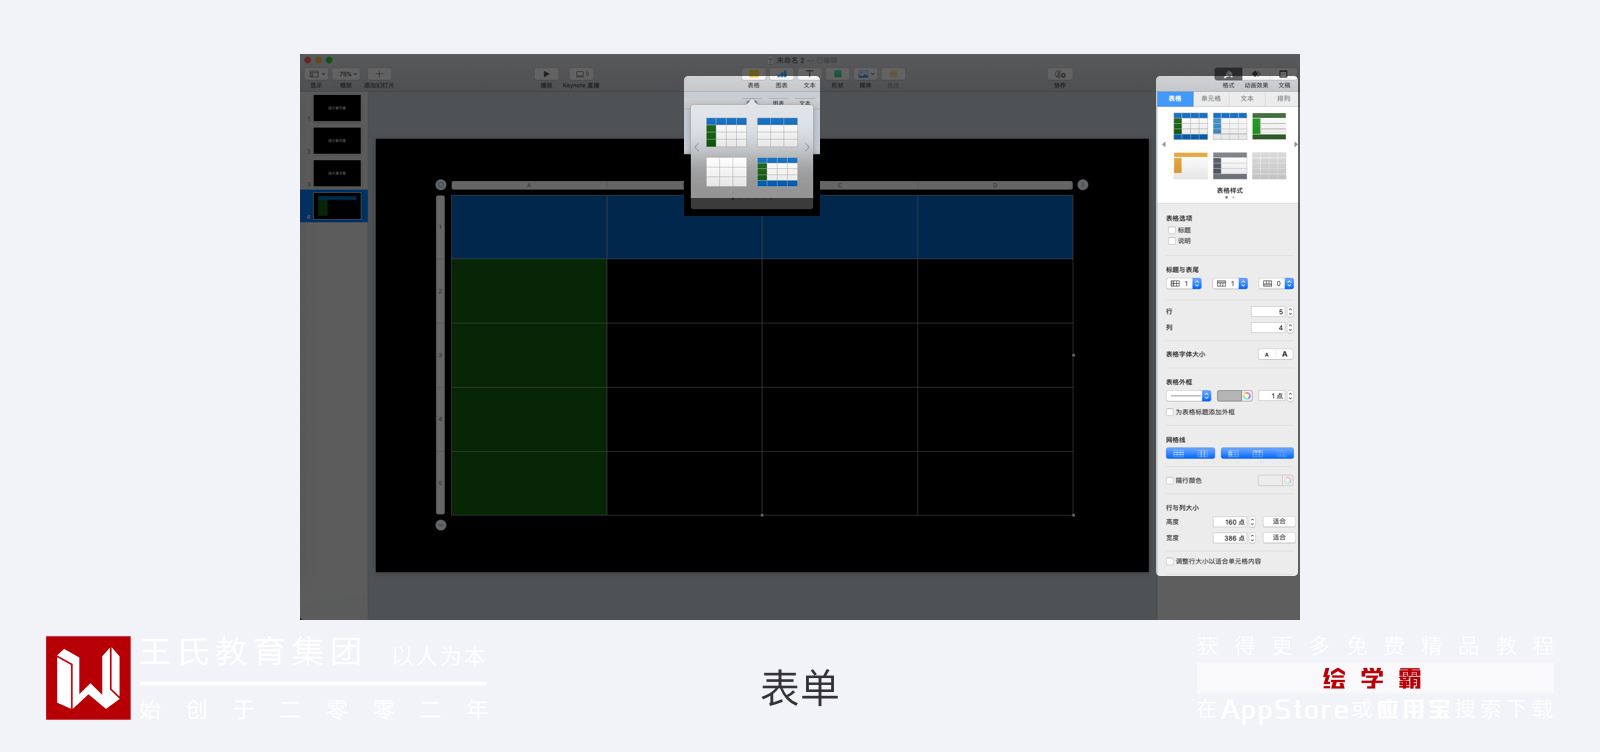Image resolution: width=1600 pixels, height=752 pixels.
Task: Pick the orange table style in inspector
Action: coord(1190,166)
